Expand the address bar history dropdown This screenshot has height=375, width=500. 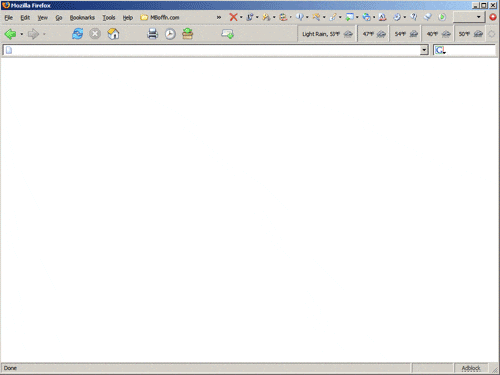click(x=424, y=50)
